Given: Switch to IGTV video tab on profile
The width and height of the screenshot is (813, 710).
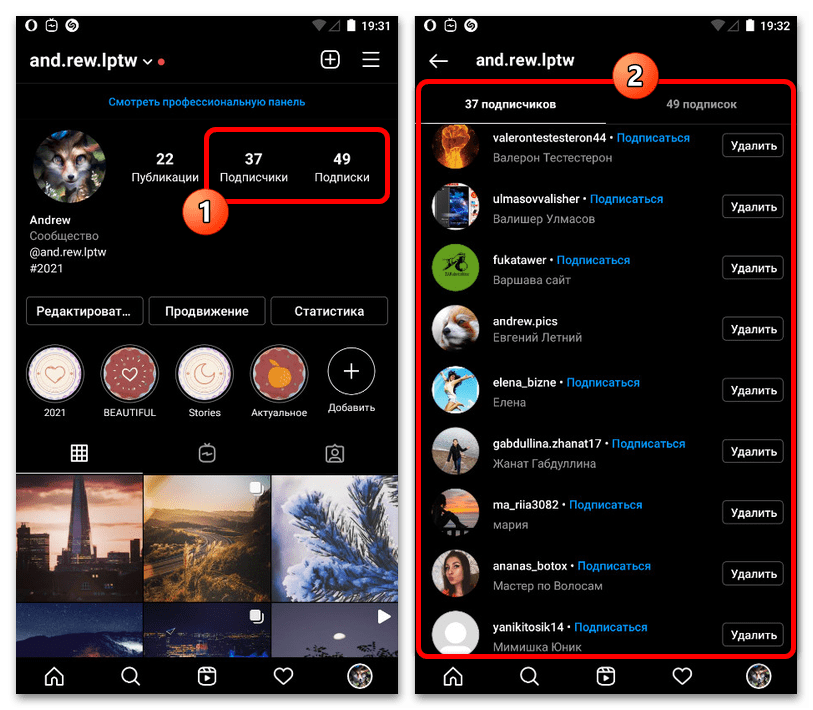Looking at the screenshot, I should (x=207, y=454).
